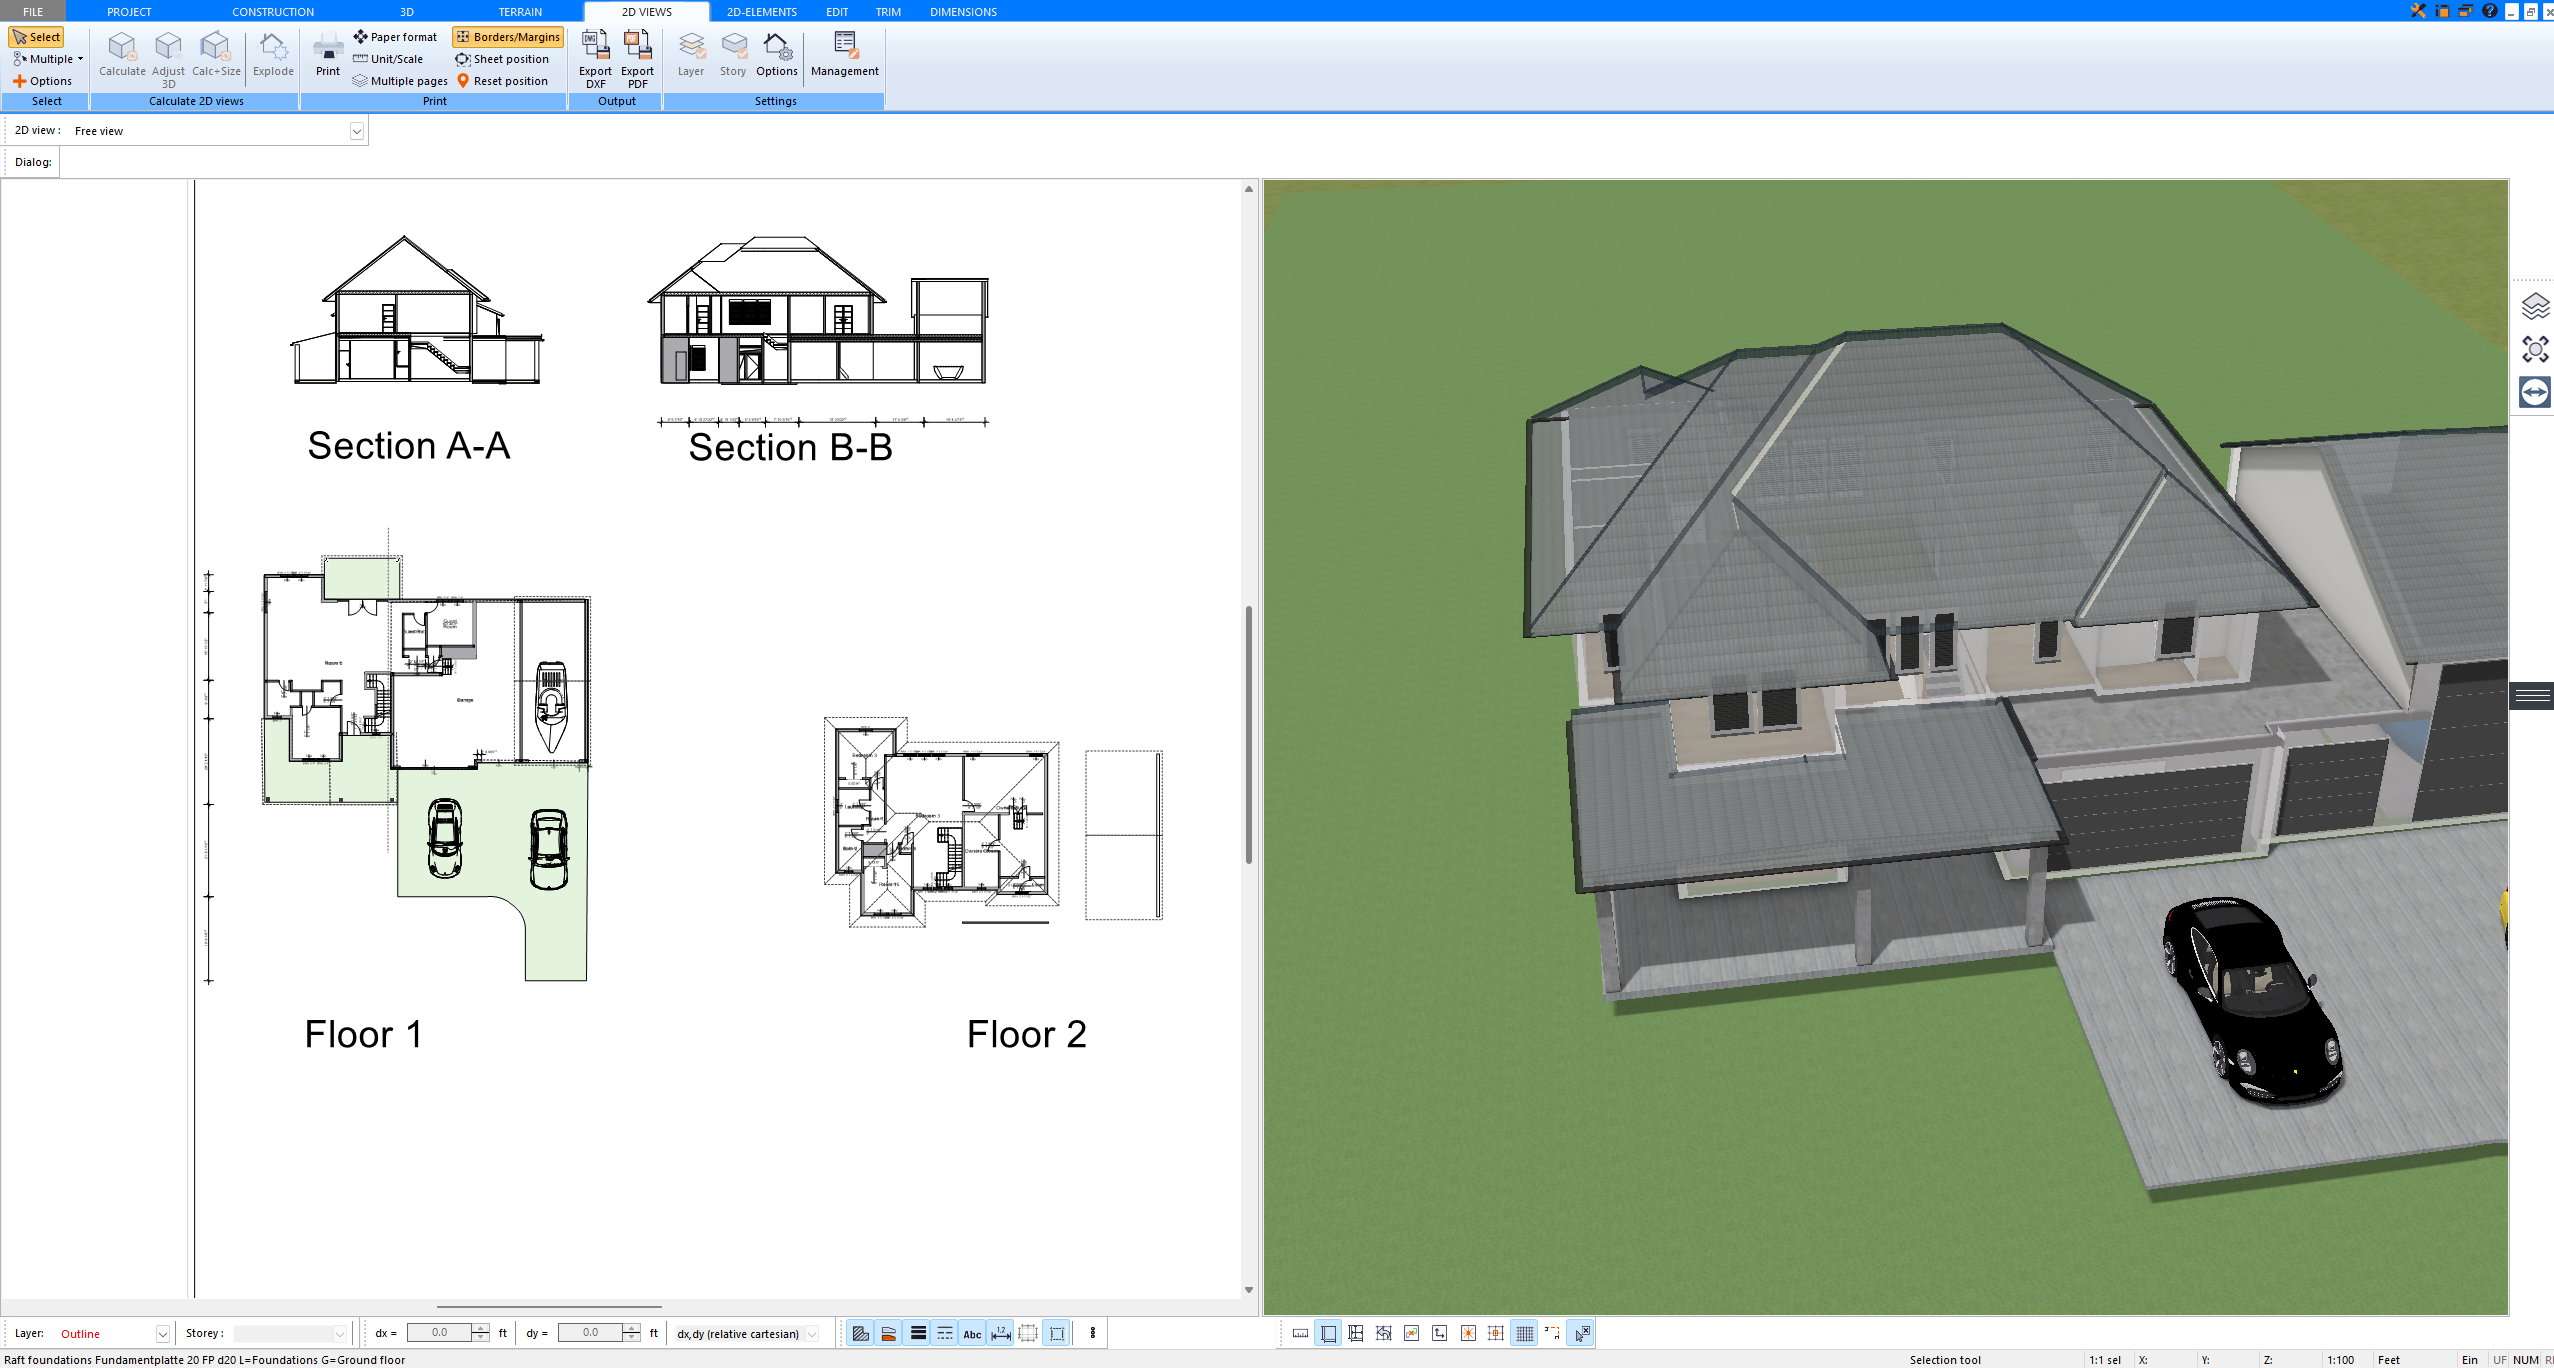Toggle thick line weights icon
The image size is (2554, 1368).
pyautogui.click(x=917, y=1333)
